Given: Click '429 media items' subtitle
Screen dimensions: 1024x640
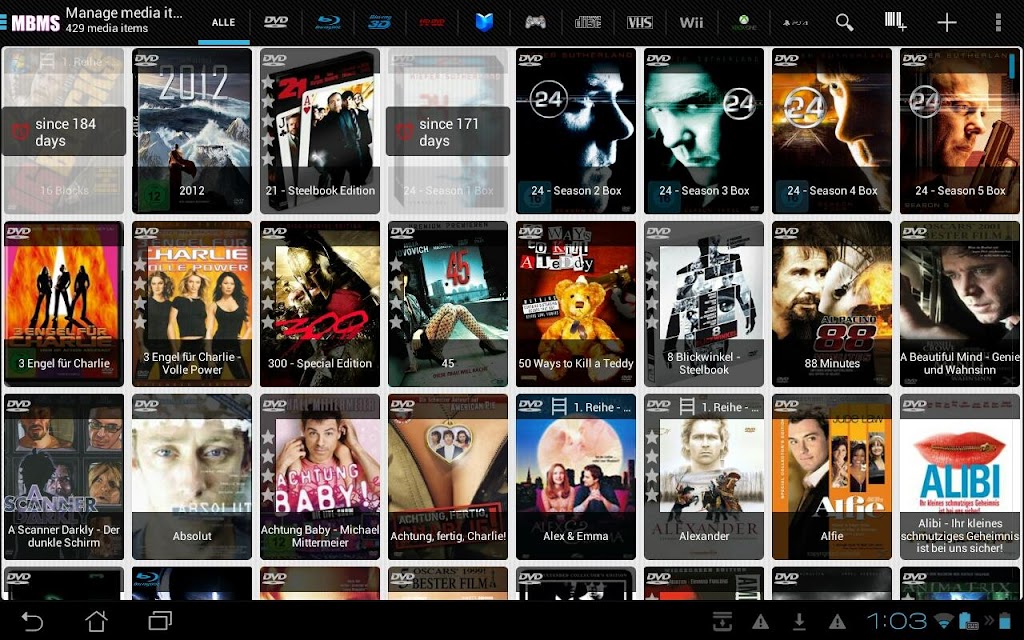Looking at the screenshot, I should [x=106, y=29].
